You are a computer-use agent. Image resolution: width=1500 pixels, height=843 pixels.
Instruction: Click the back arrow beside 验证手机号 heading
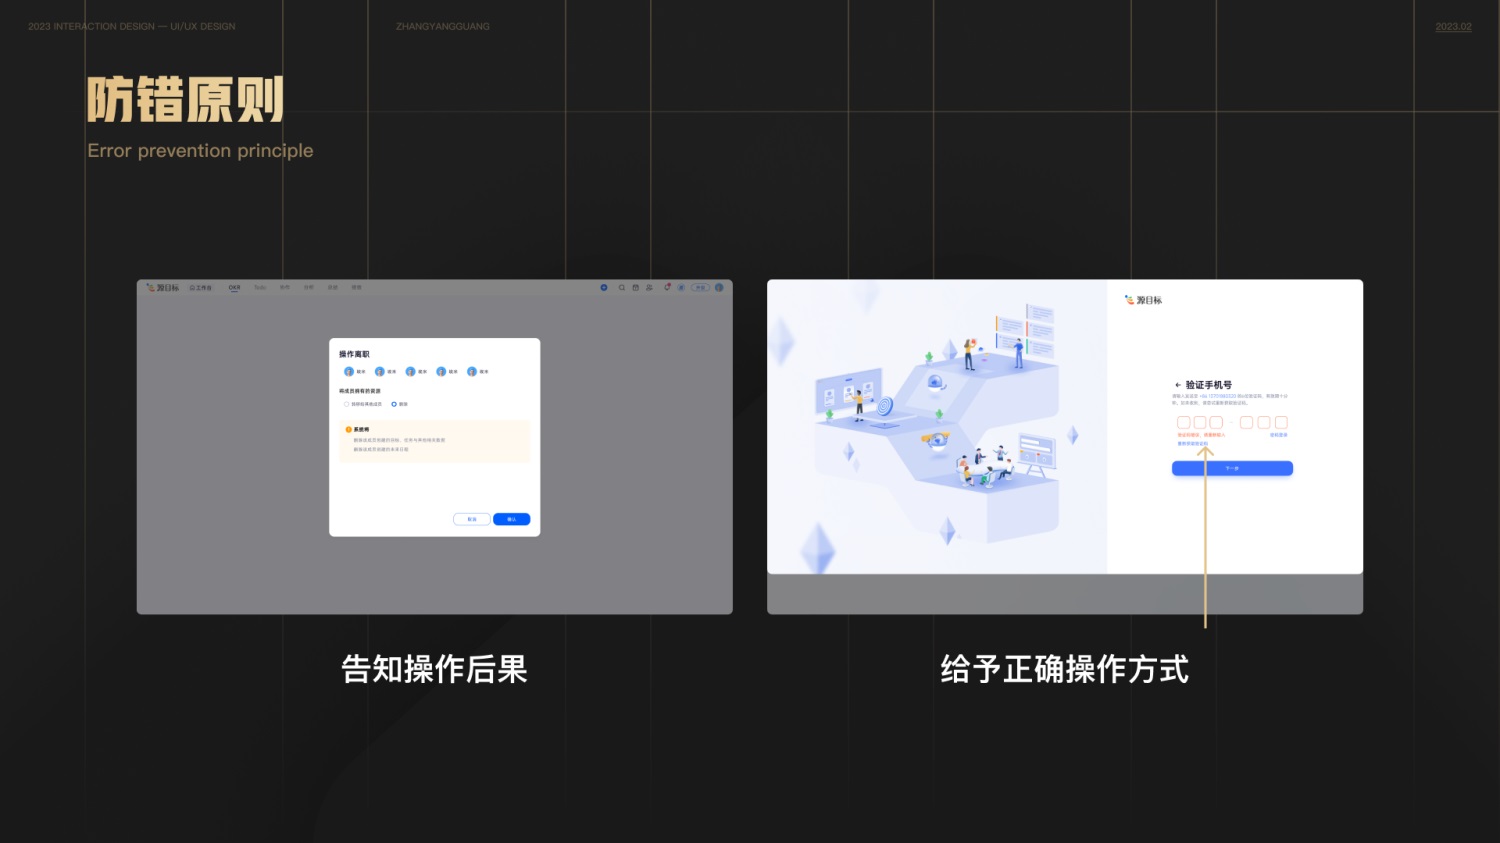tap(1178, 384)
